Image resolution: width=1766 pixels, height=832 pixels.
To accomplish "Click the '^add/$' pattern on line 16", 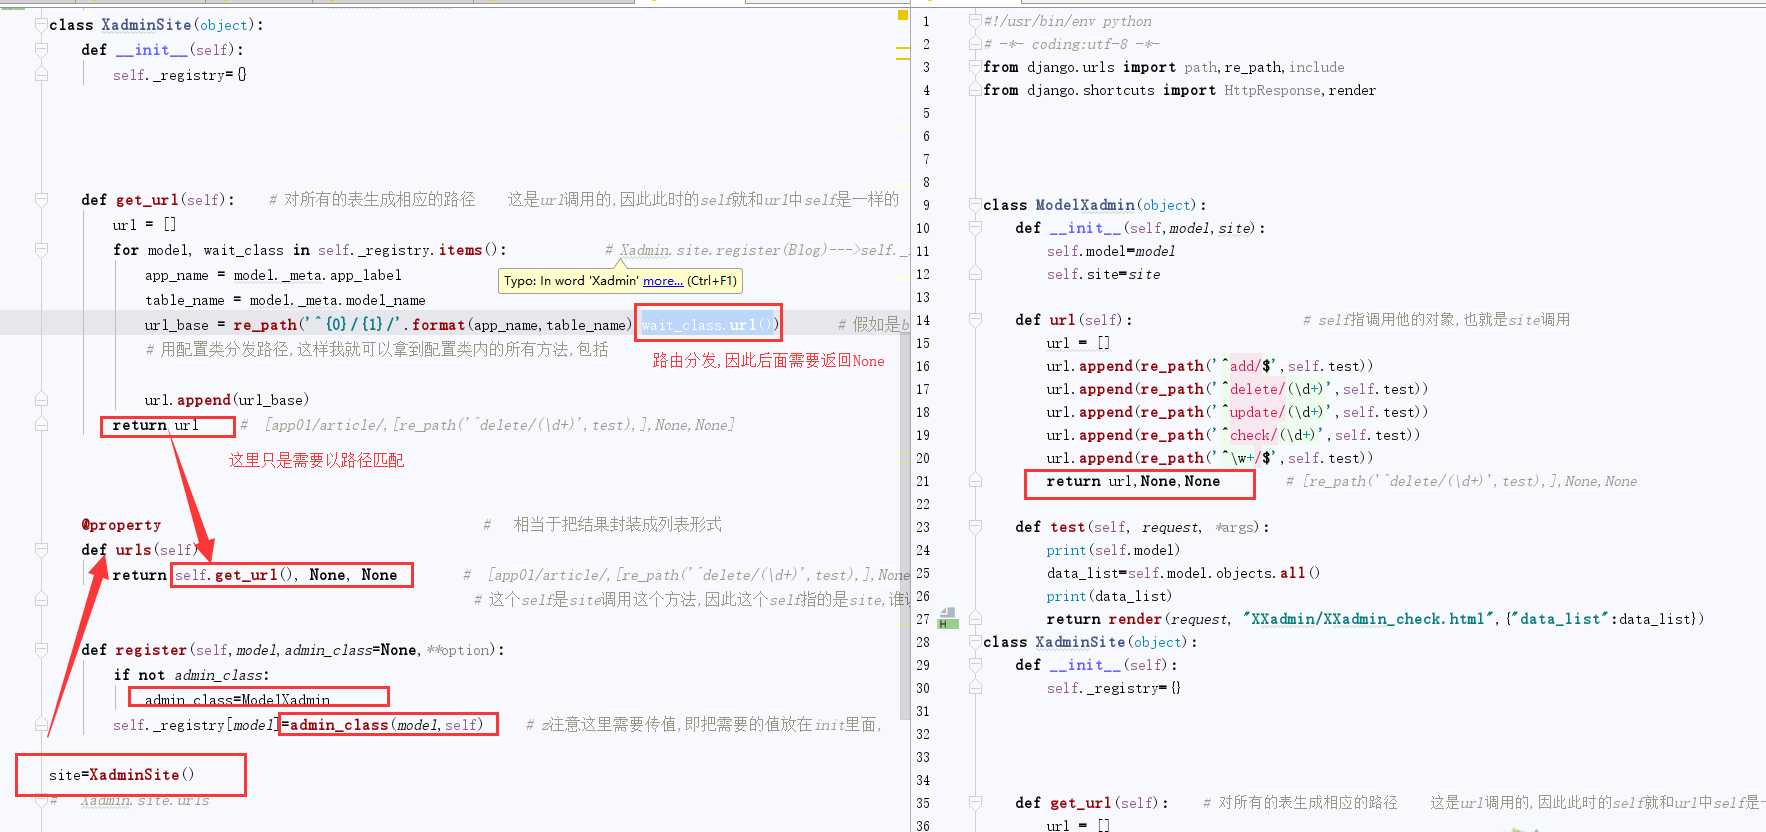I will [1248, 366].
